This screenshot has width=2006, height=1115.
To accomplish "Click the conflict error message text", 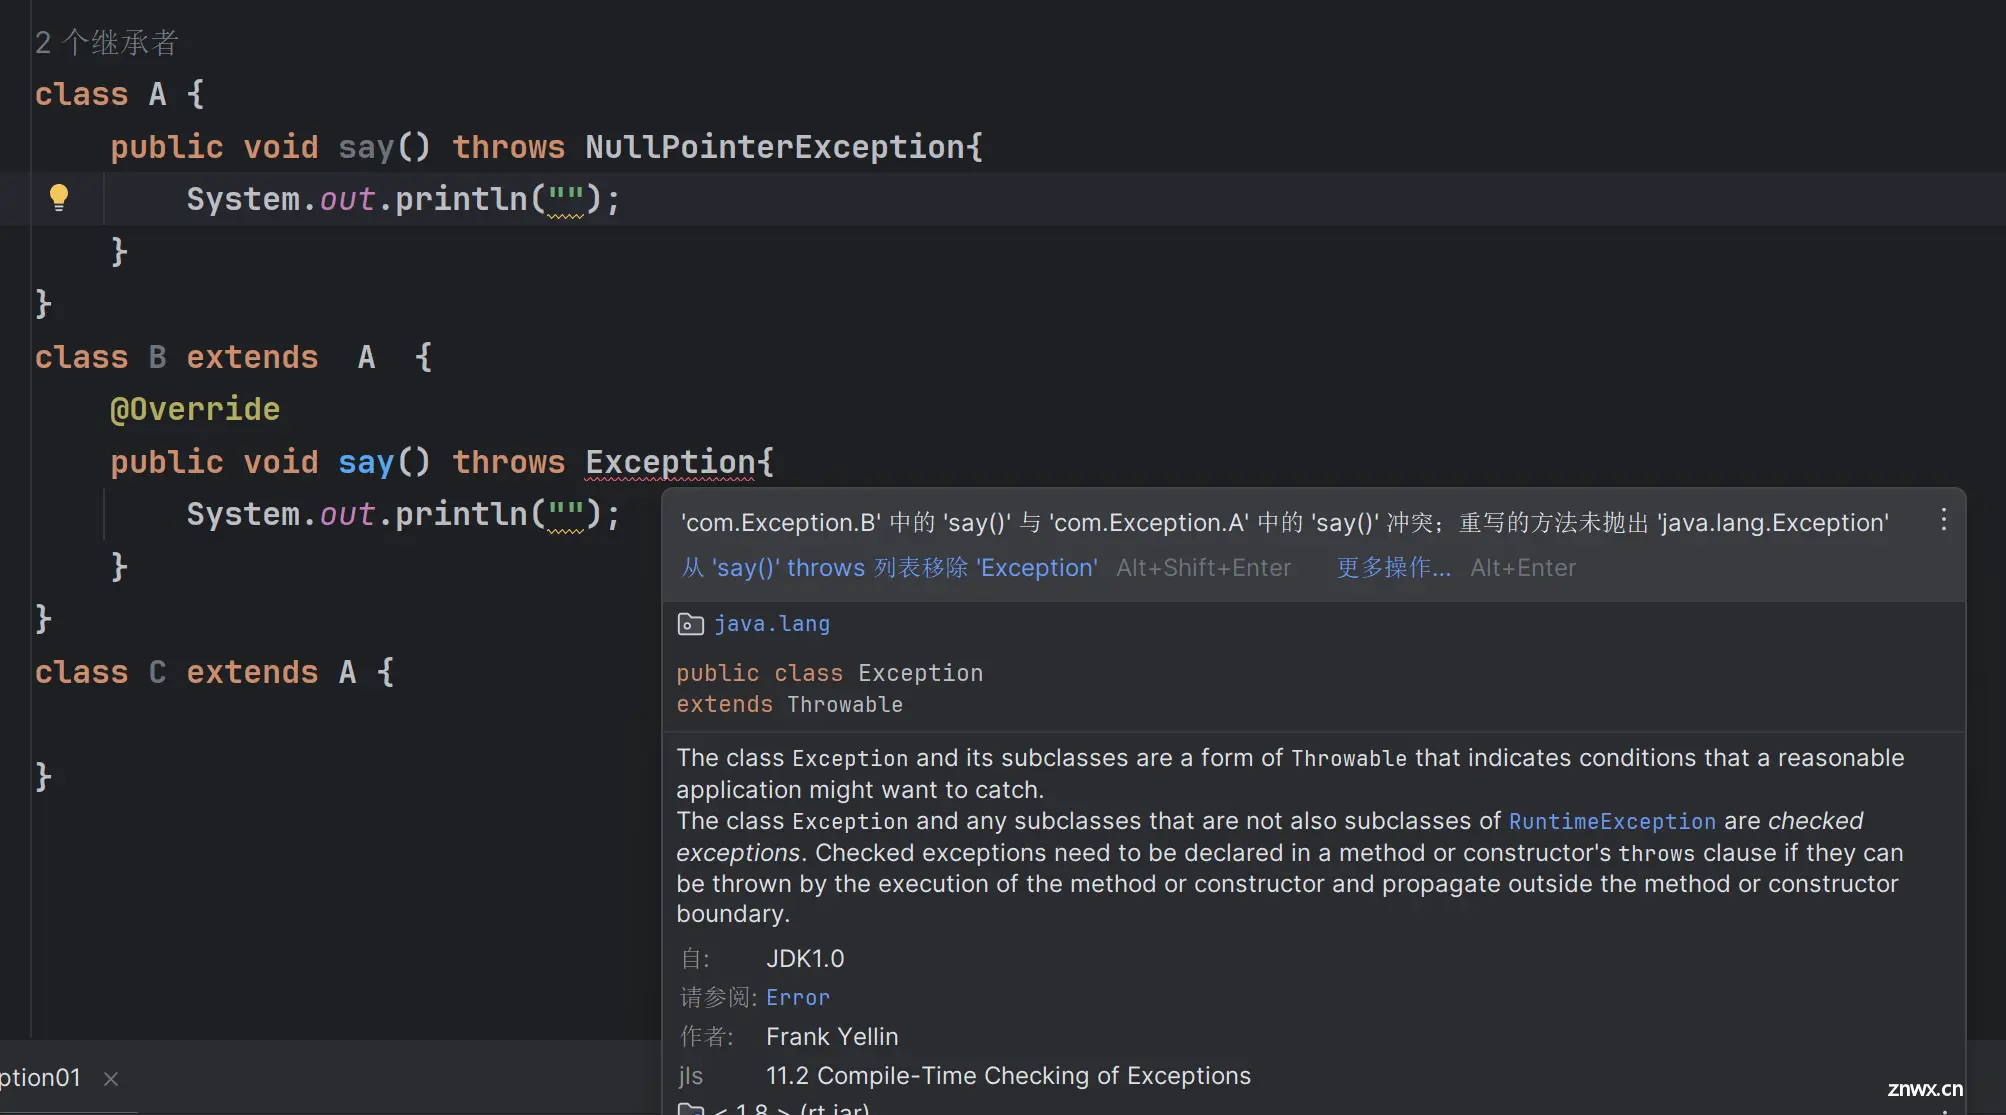I will click(x=1285, y=522).
